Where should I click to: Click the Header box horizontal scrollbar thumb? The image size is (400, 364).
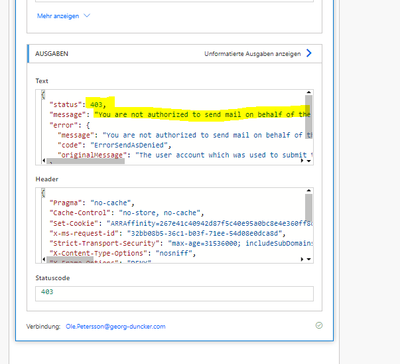pos(70,259)
